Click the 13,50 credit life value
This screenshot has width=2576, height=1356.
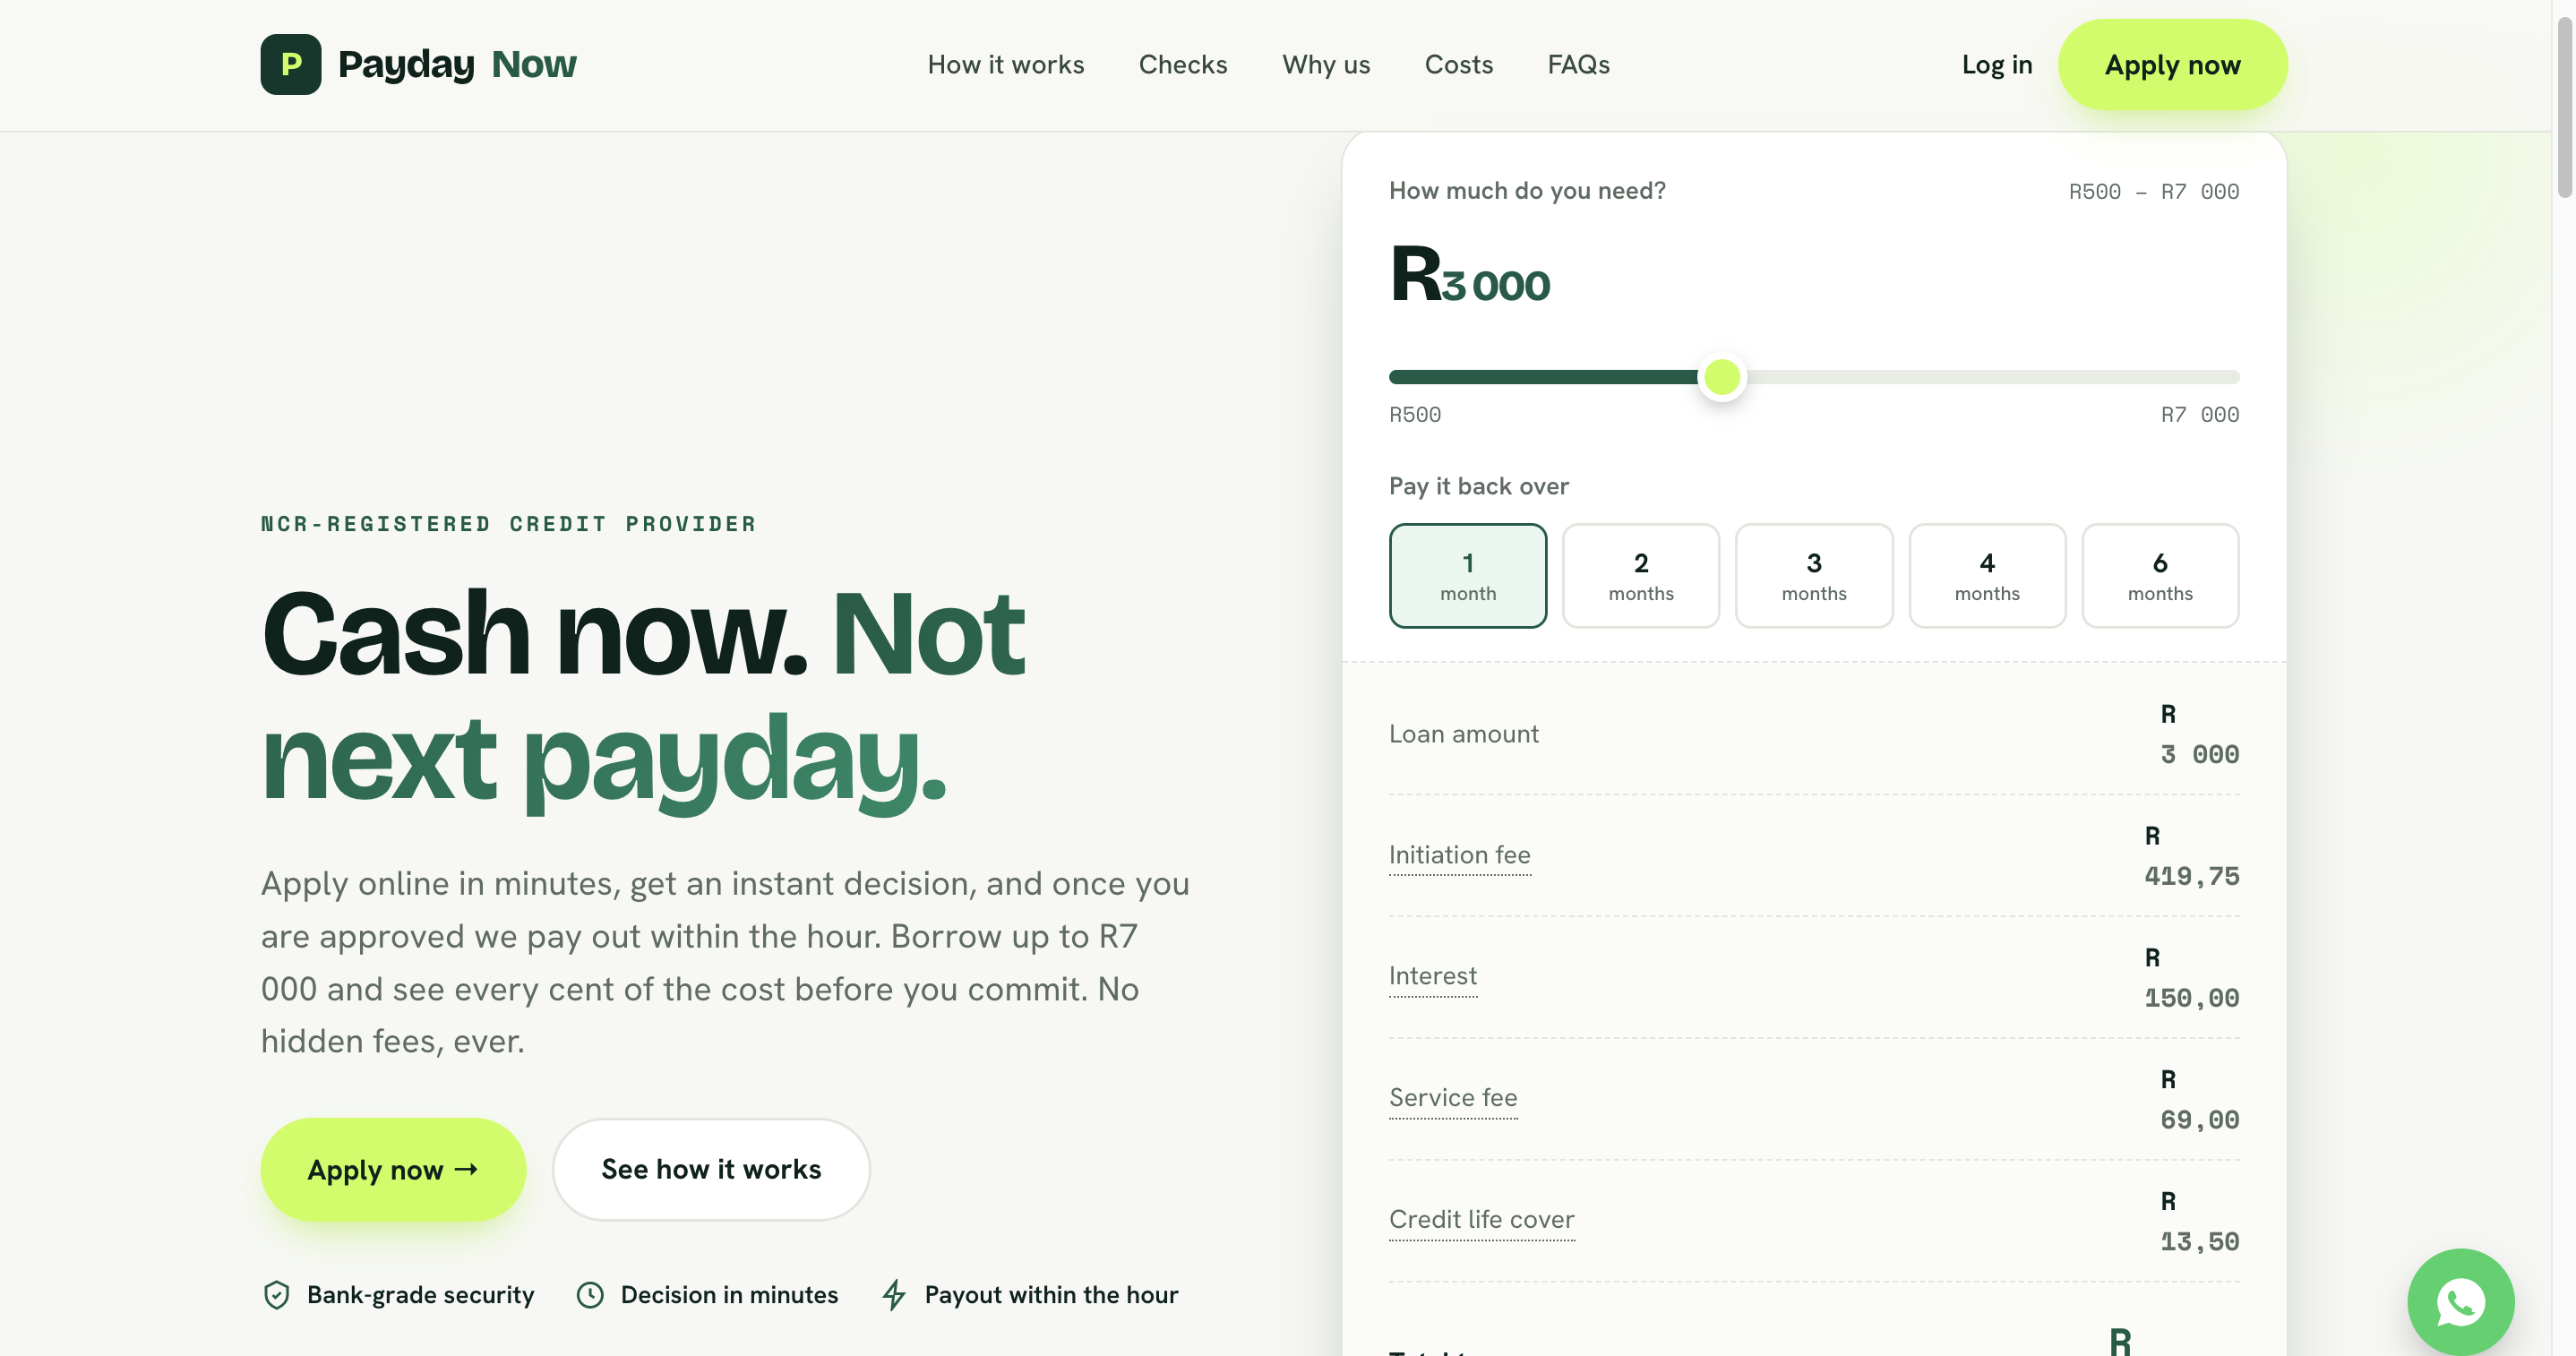[2199, 1242]
